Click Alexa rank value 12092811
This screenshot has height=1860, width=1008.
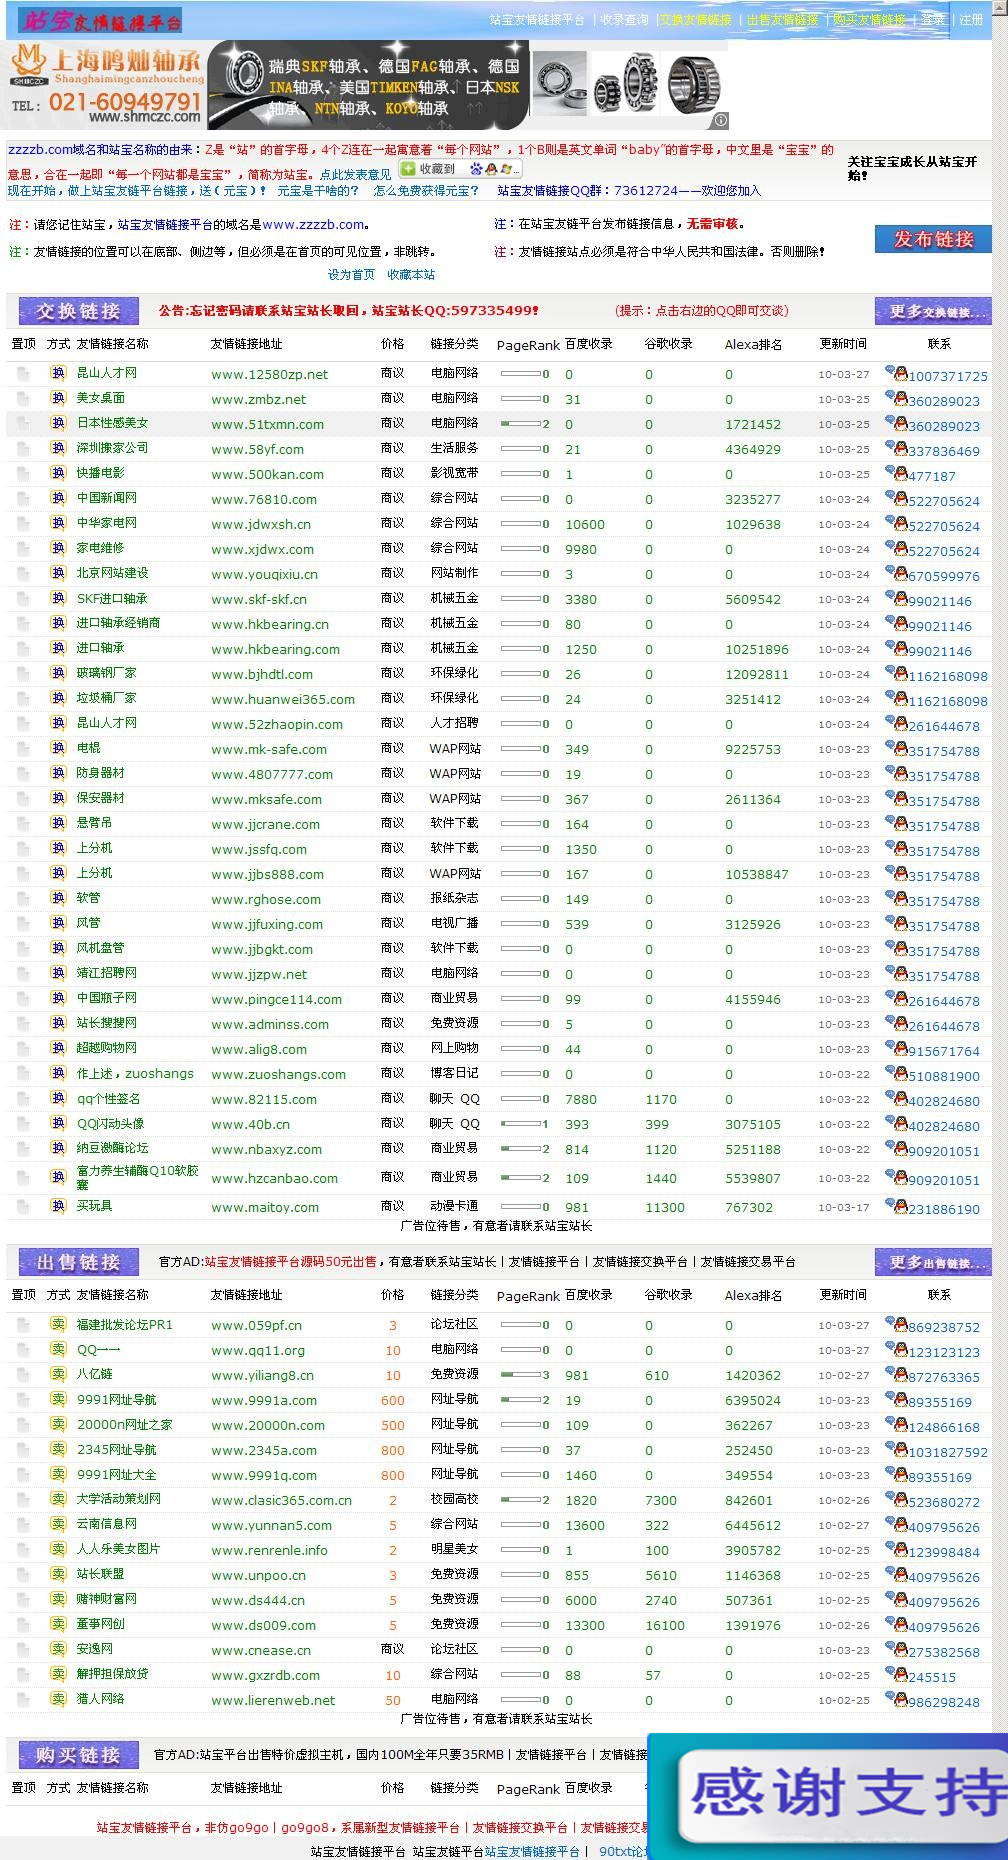(x=757, y=674)
